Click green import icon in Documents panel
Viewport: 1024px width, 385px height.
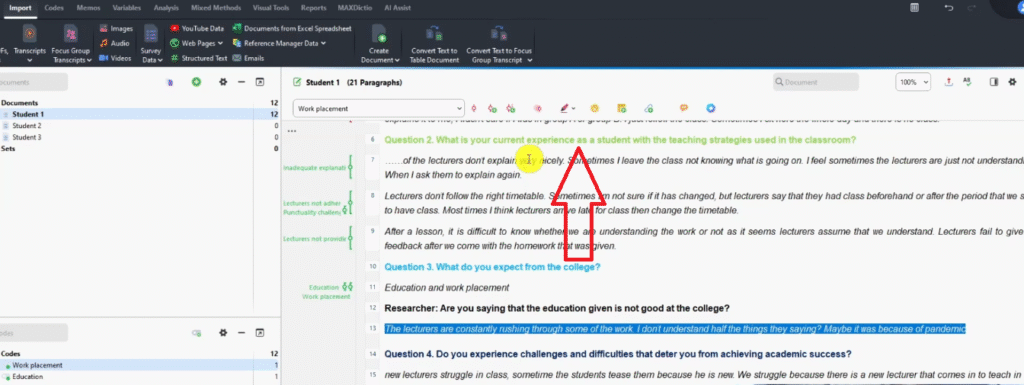pos(196,82)
